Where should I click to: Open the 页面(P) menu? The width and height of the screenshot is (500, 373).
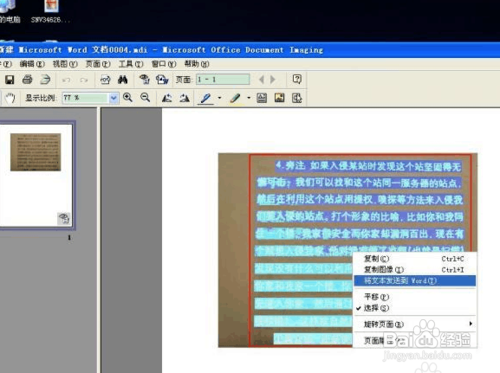[98, 64]
